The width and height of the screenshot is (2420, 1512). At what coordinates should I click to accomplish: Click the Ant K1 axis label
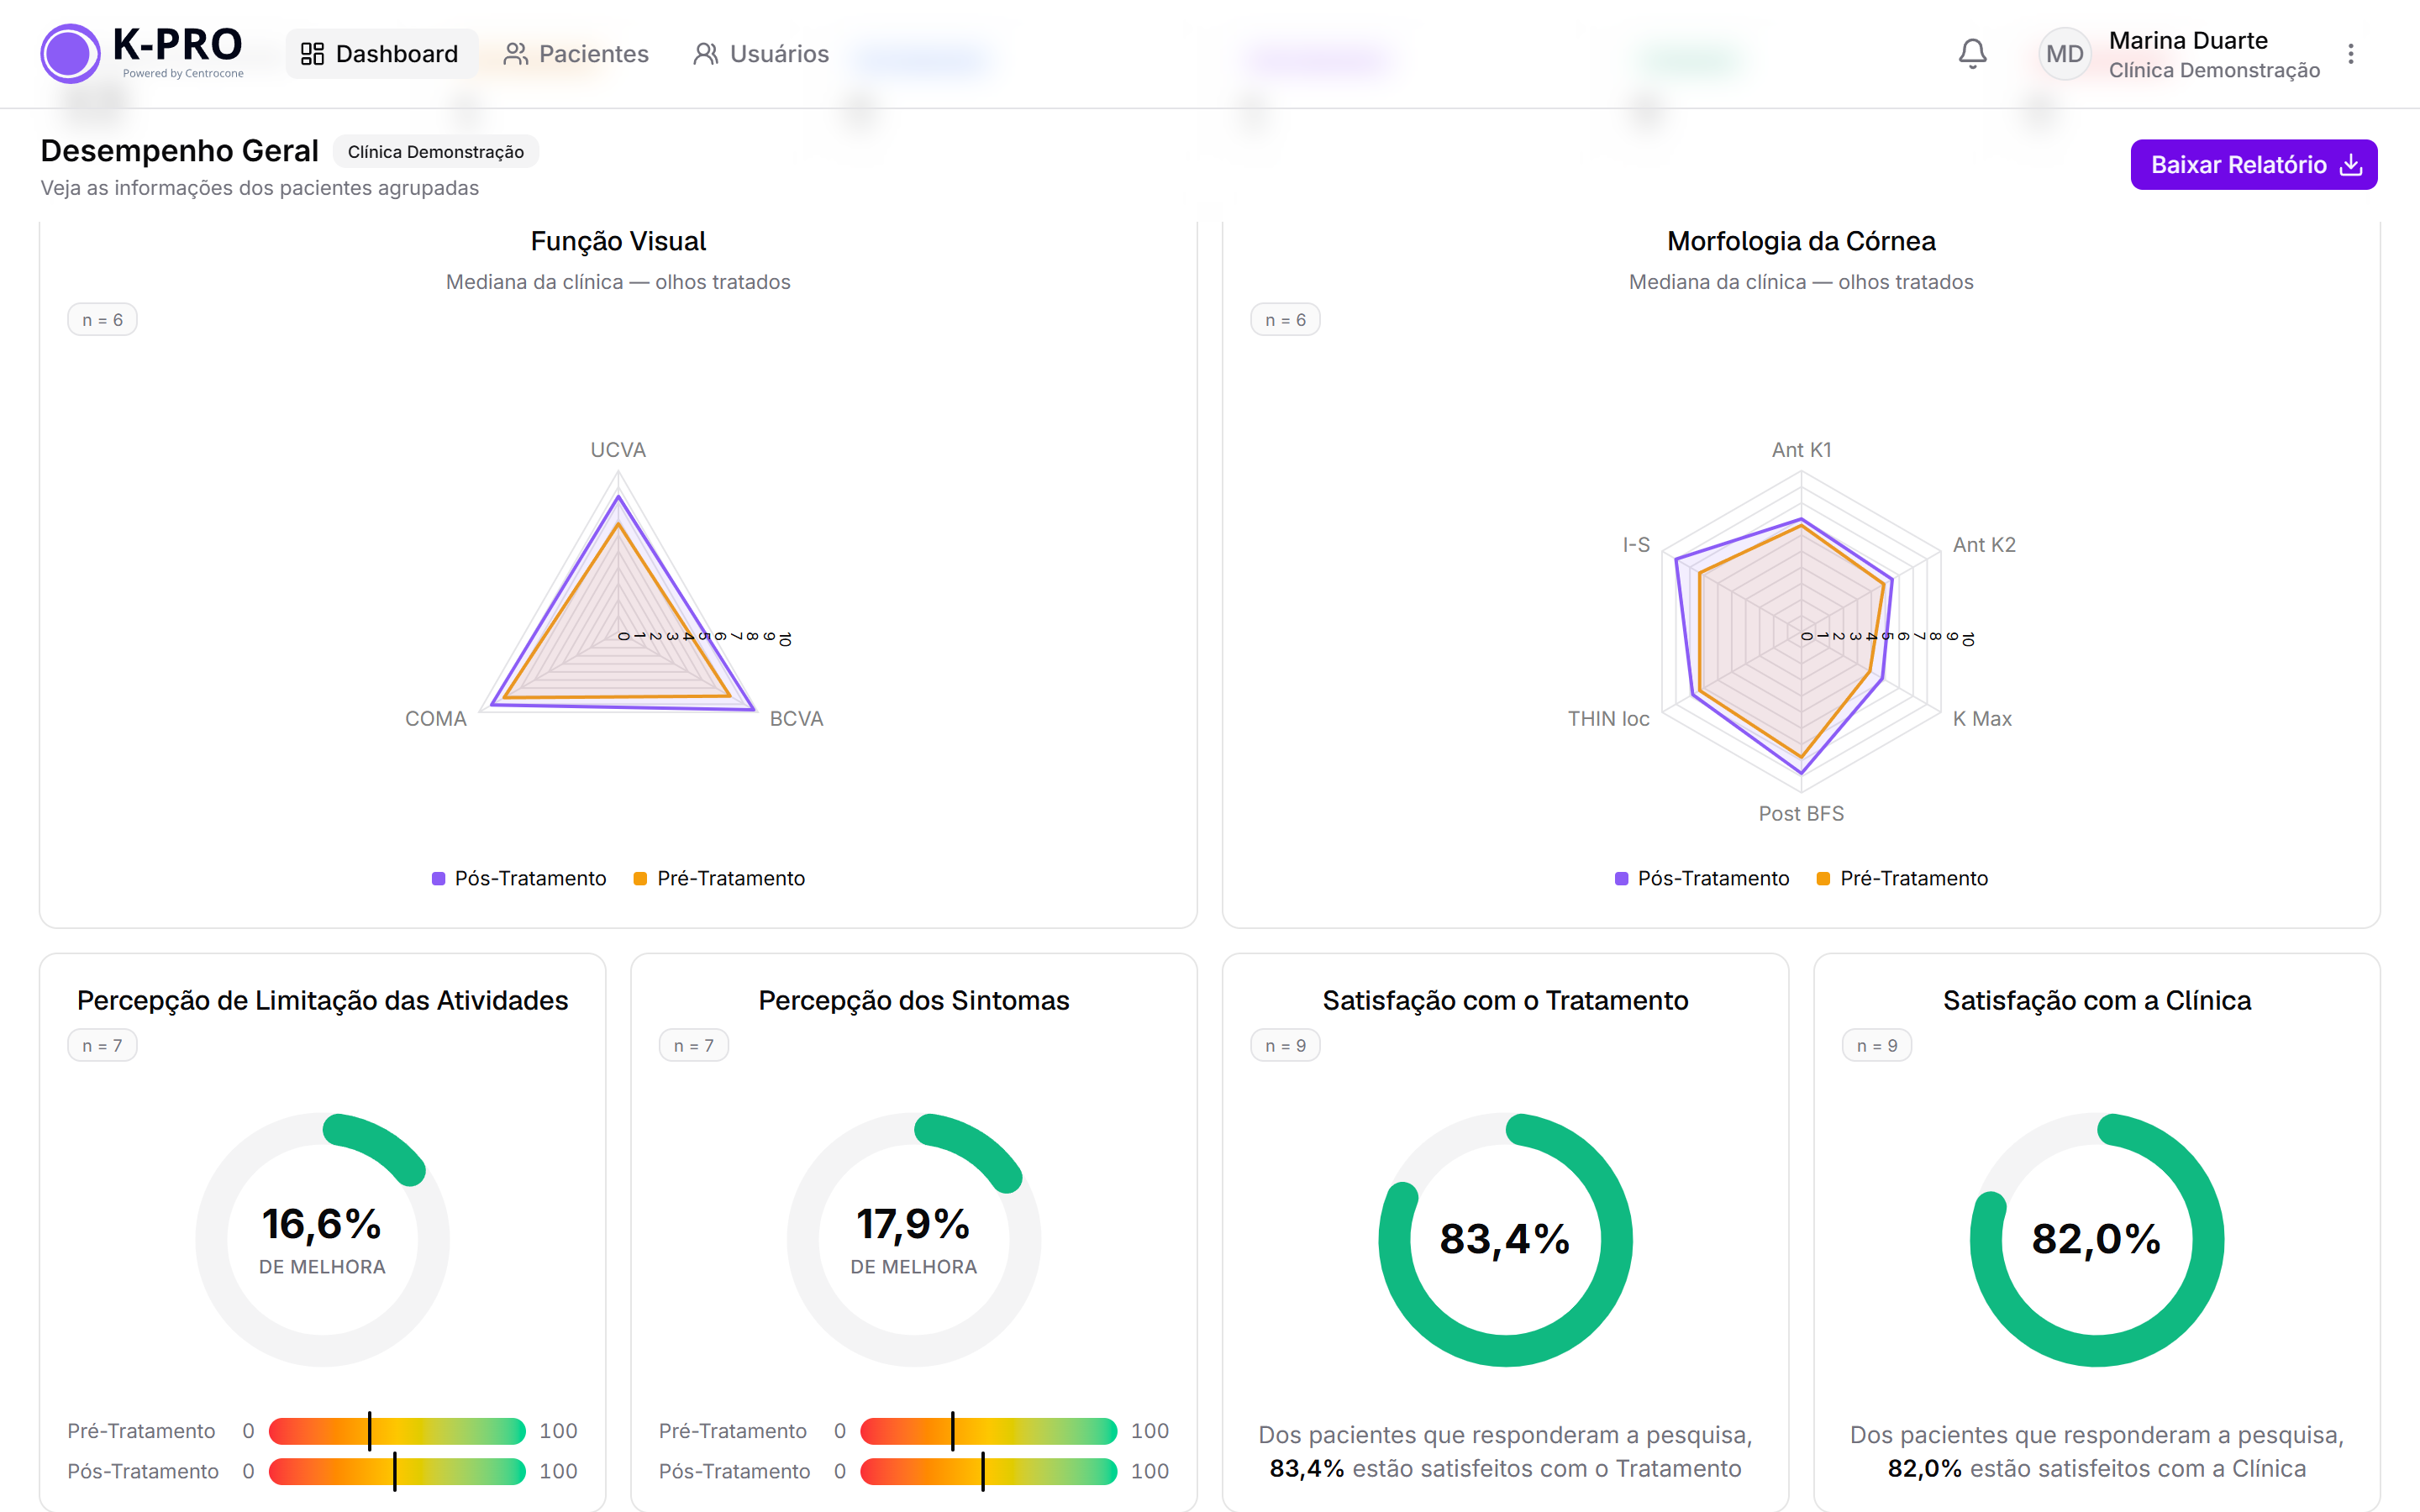point(1801,450)
